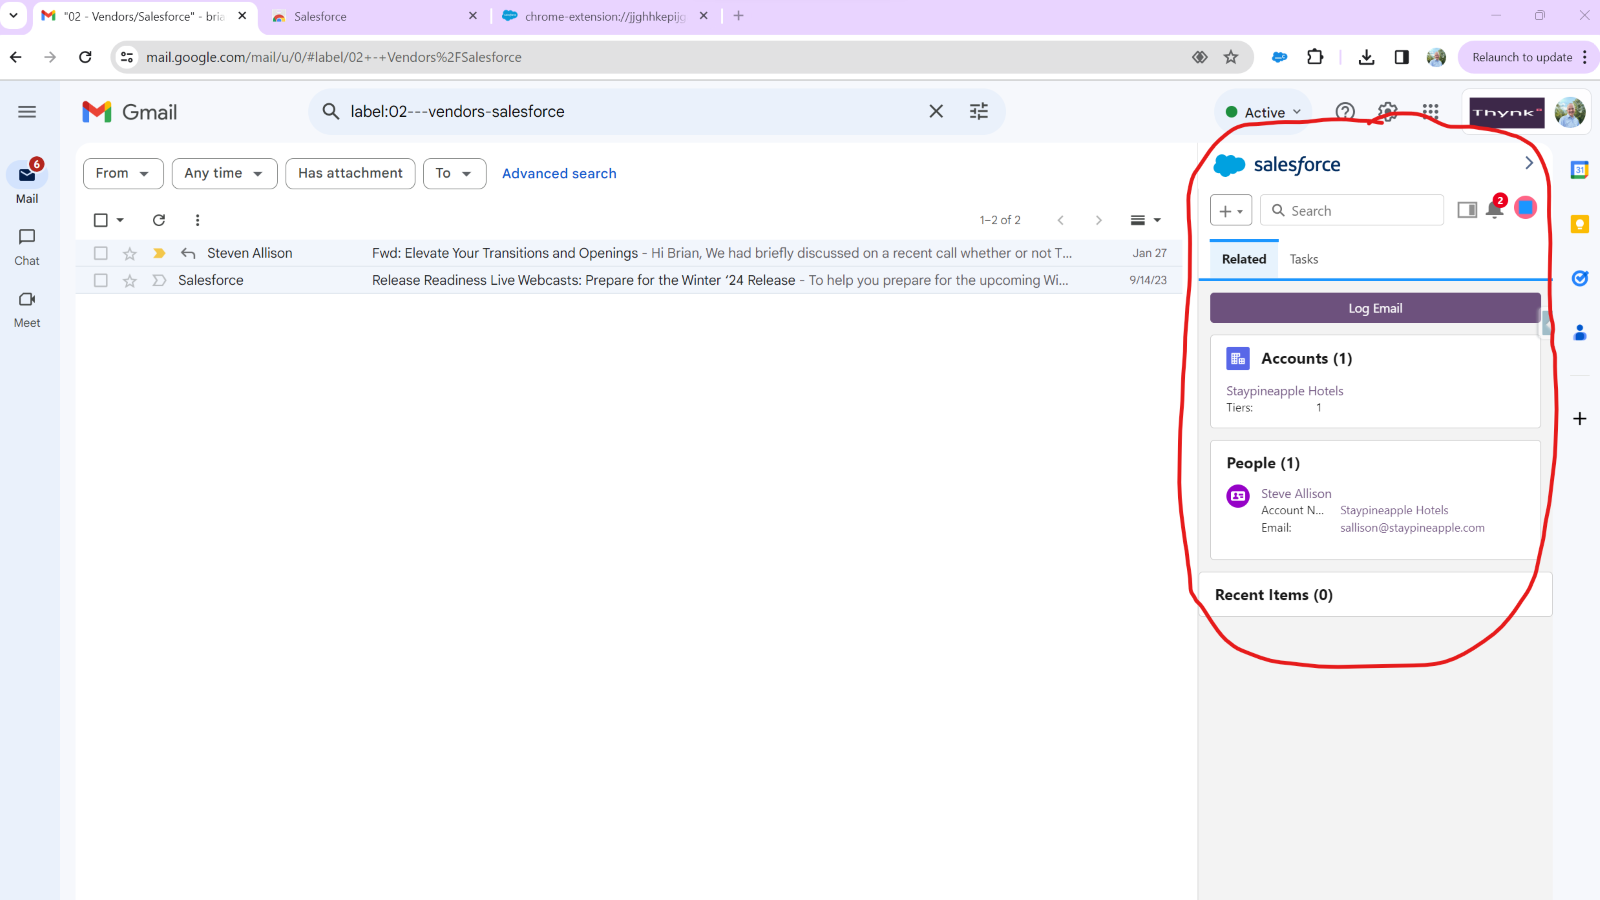The height and width of the screenshot is (900, 1600).
Task: Expand select-all dropdown arrow
Action: click(x=120, y=220)
